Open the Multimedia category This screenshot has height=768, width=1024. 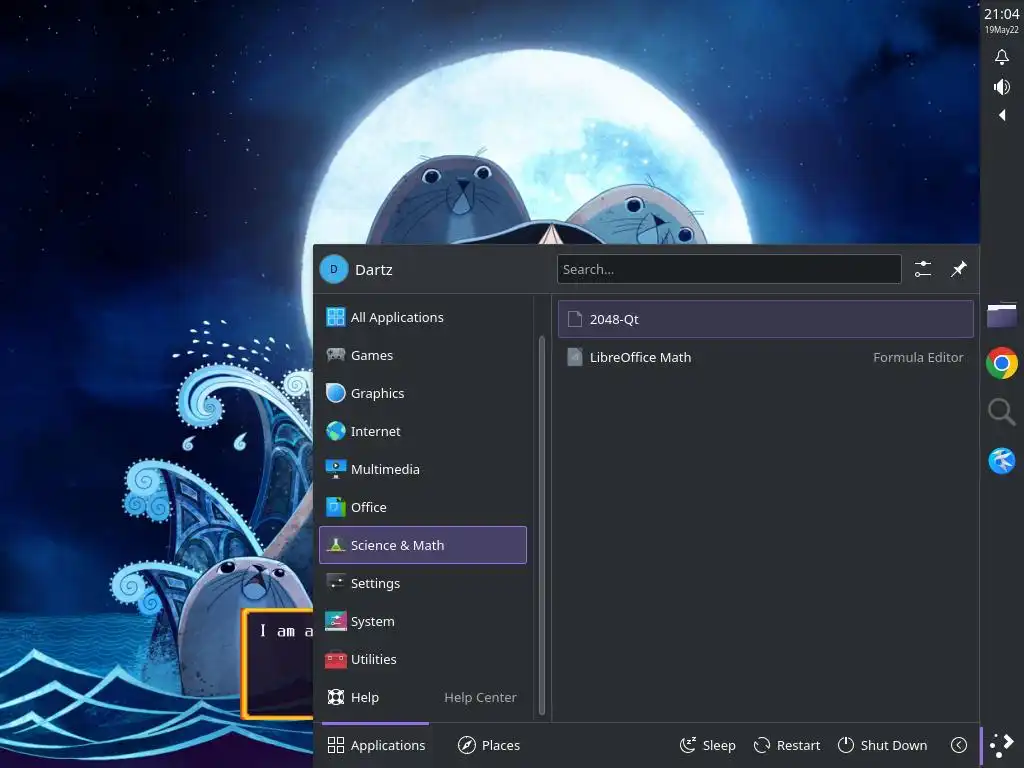pyautogui.click(x=423, y=469)
